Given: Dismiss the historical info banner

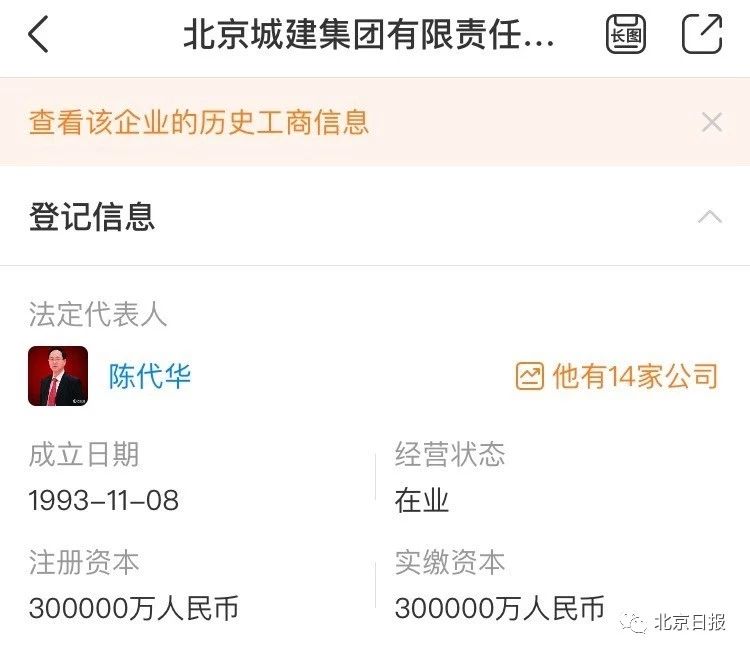Looking at the screenshot, I should coord(711,122).
